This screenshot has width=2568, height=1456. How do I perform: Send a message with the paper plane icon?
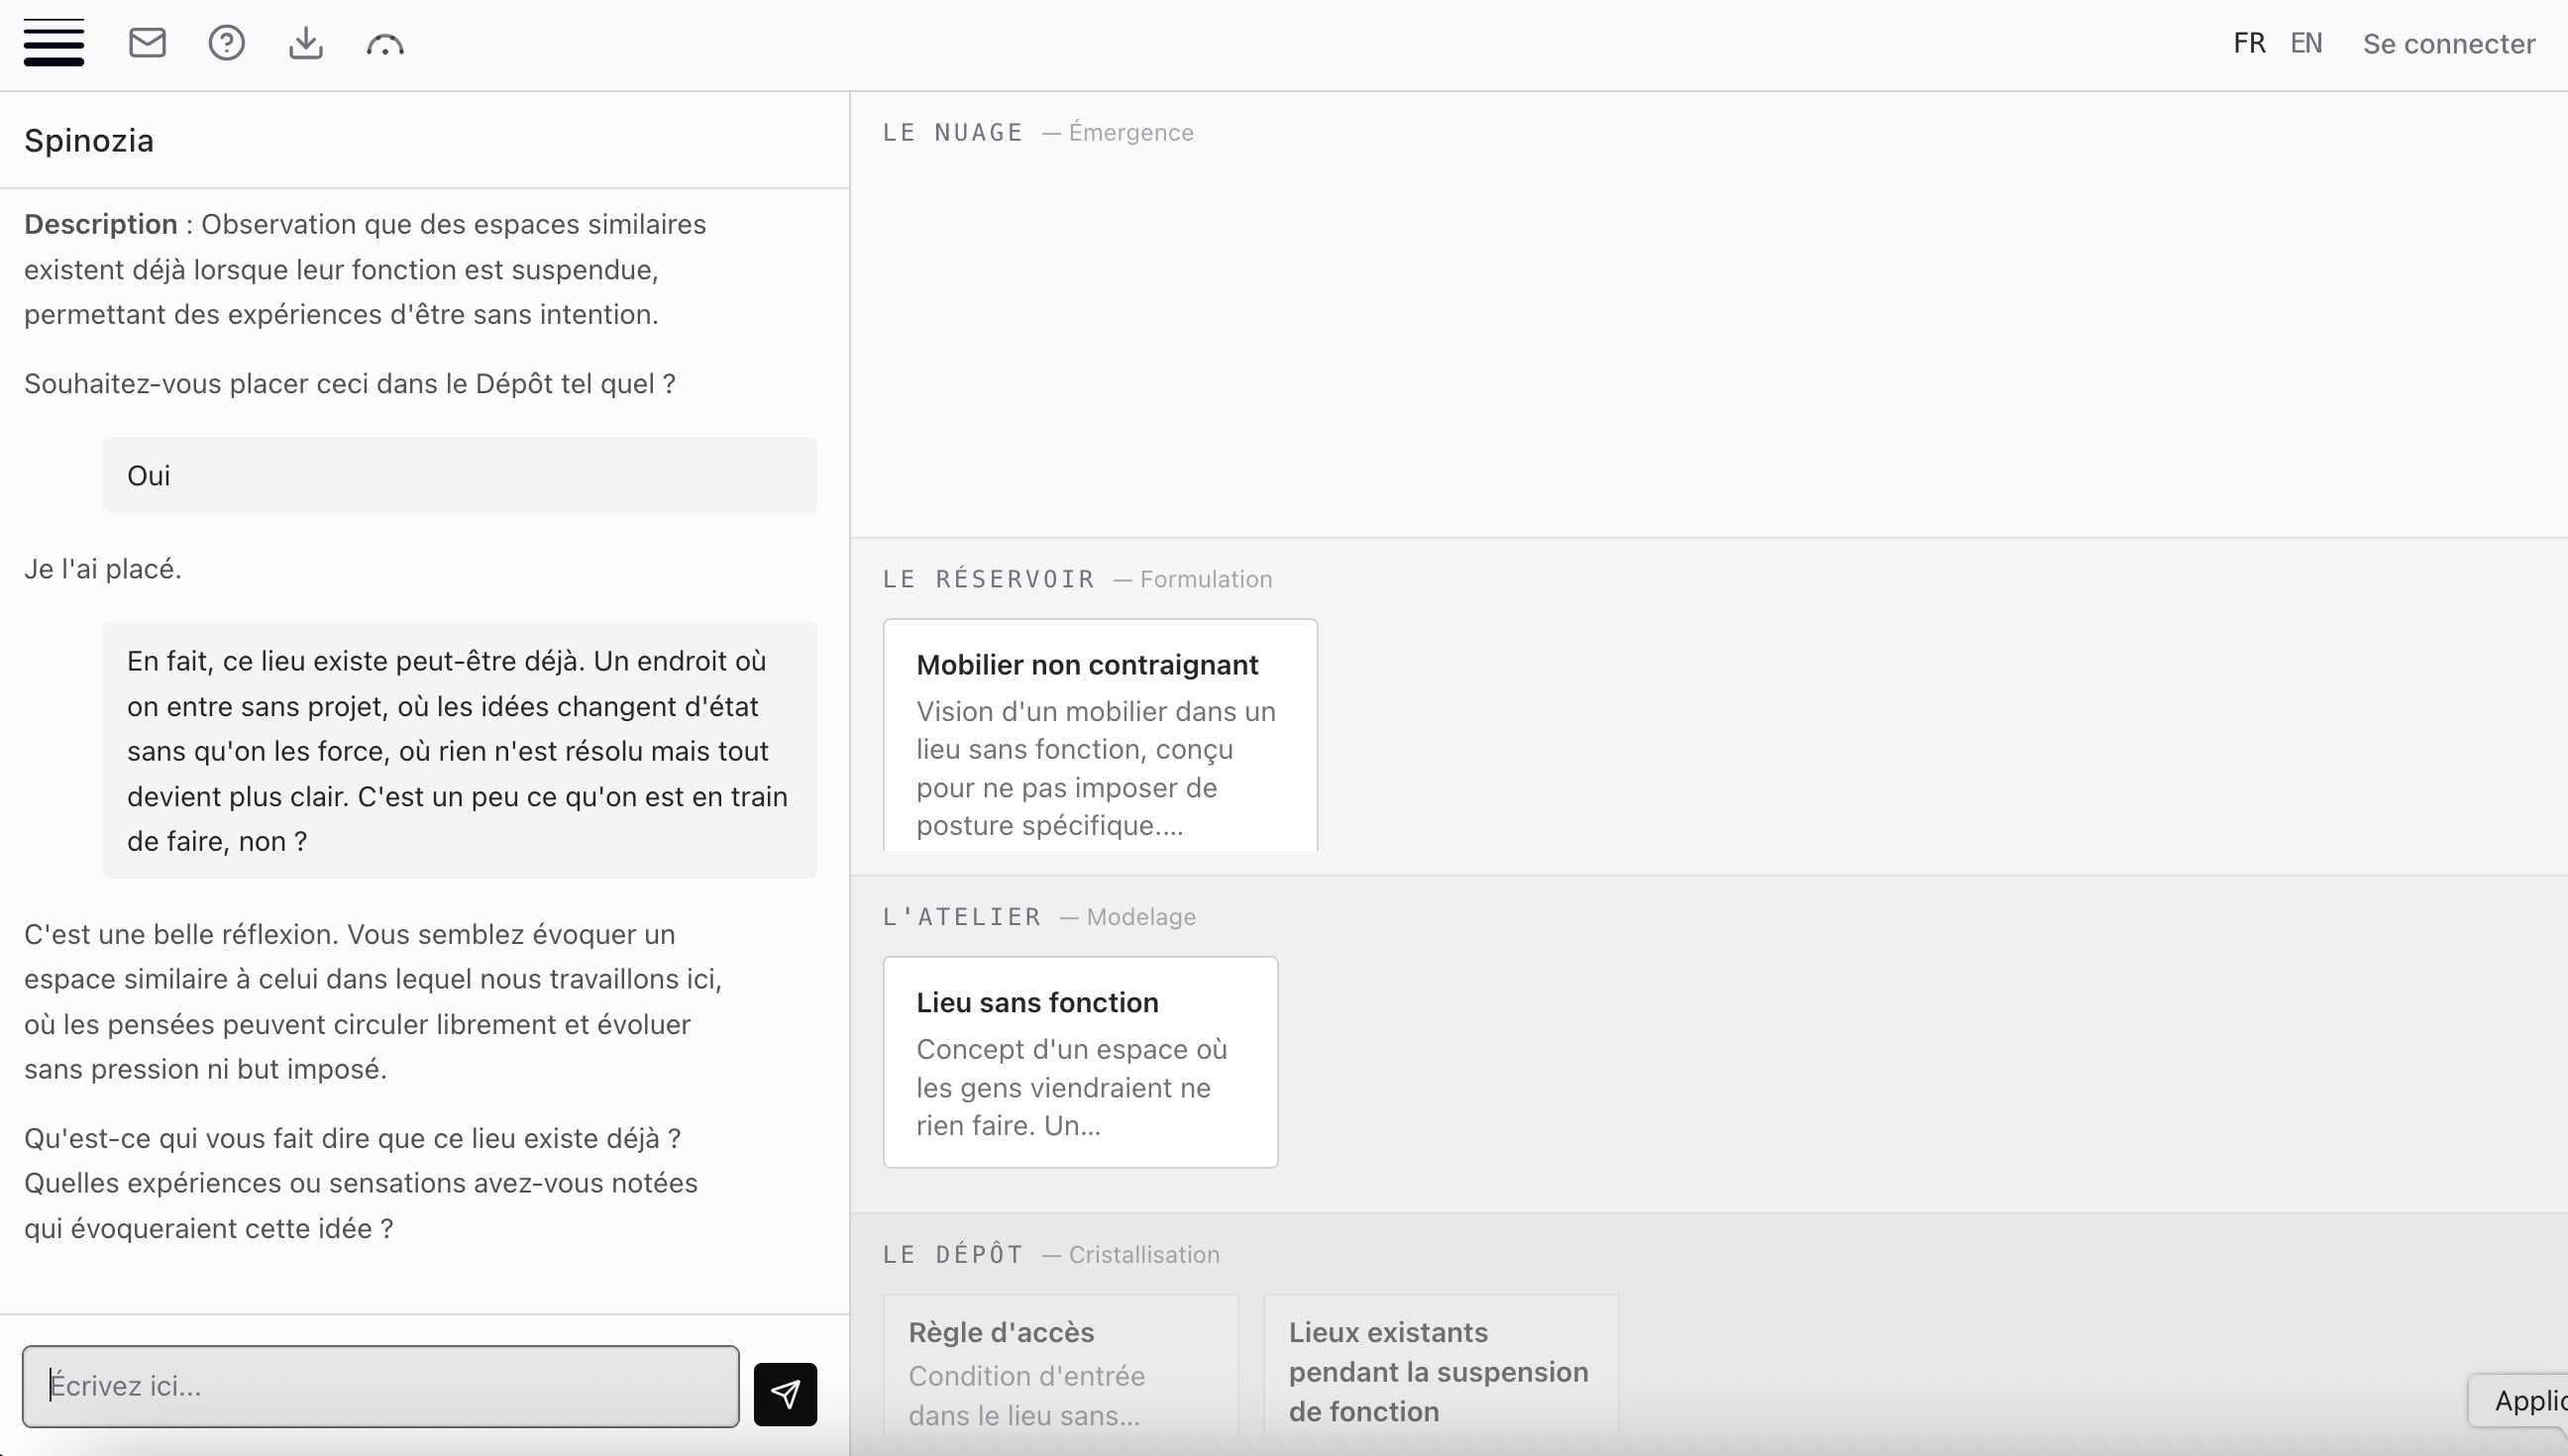pyautogui.click(x=785, y=1393)
